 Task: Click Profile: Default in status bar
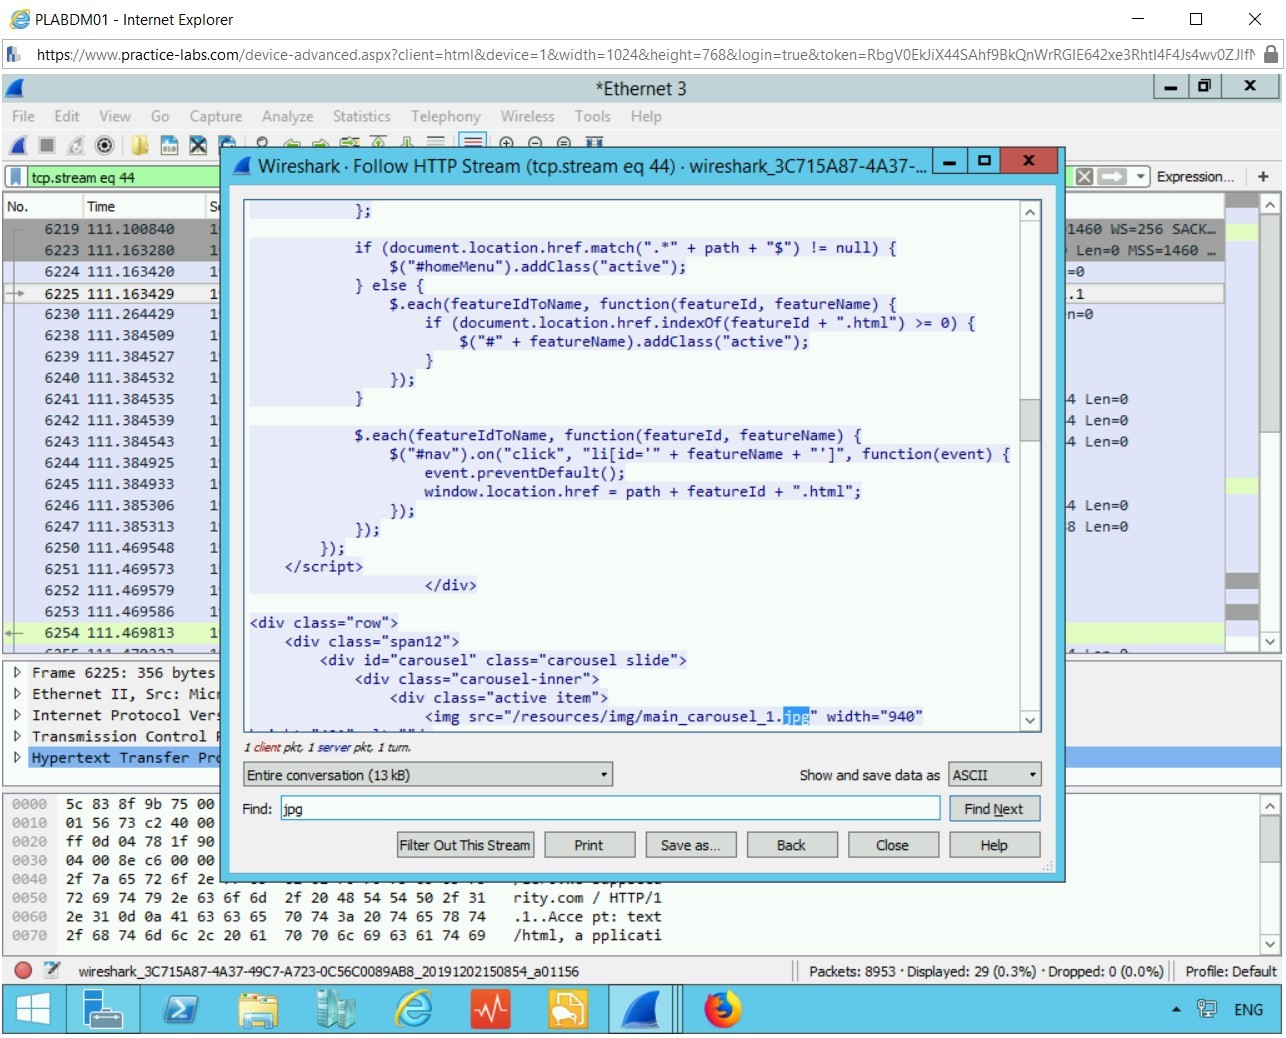pyautogui.click(x=1230, y=971)
